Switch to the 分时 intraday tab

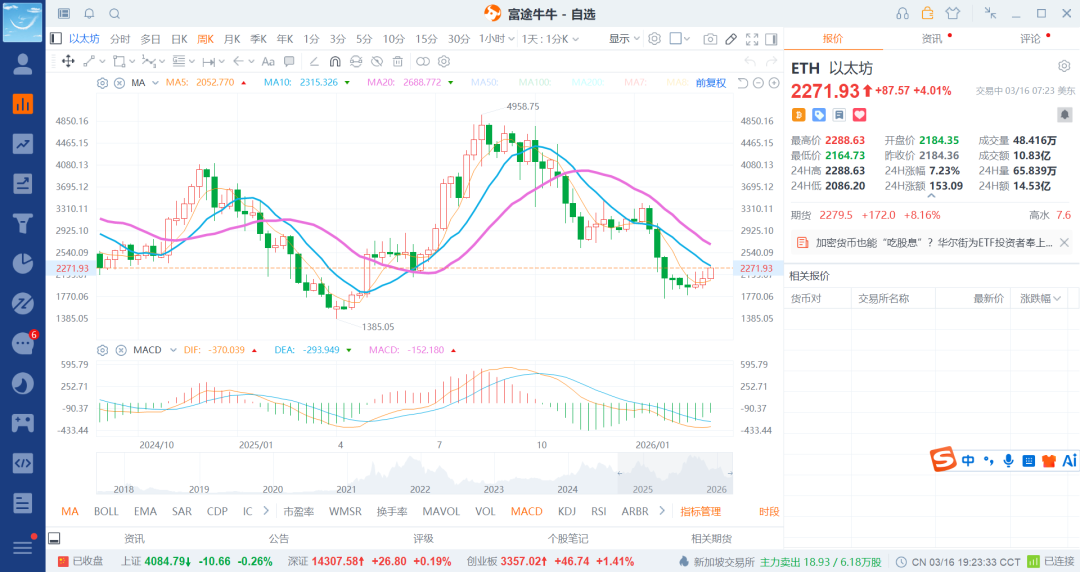tap(120, 39)
